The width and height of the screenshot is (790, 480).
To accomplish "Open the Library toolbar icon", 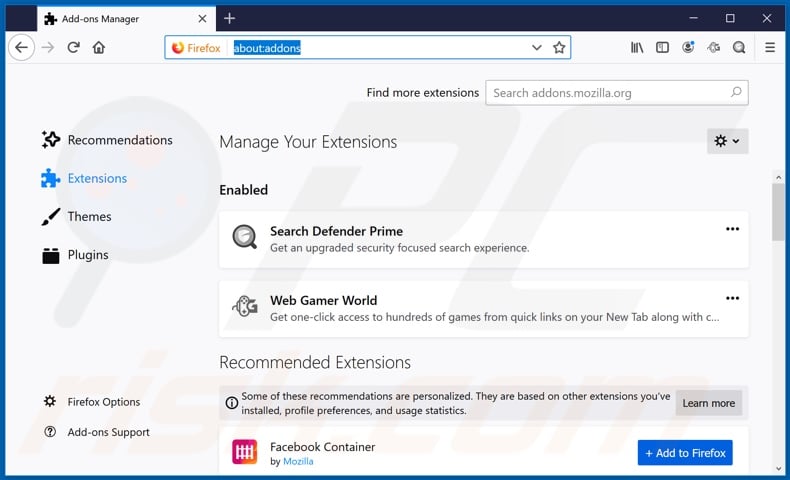I will [637, 47].
